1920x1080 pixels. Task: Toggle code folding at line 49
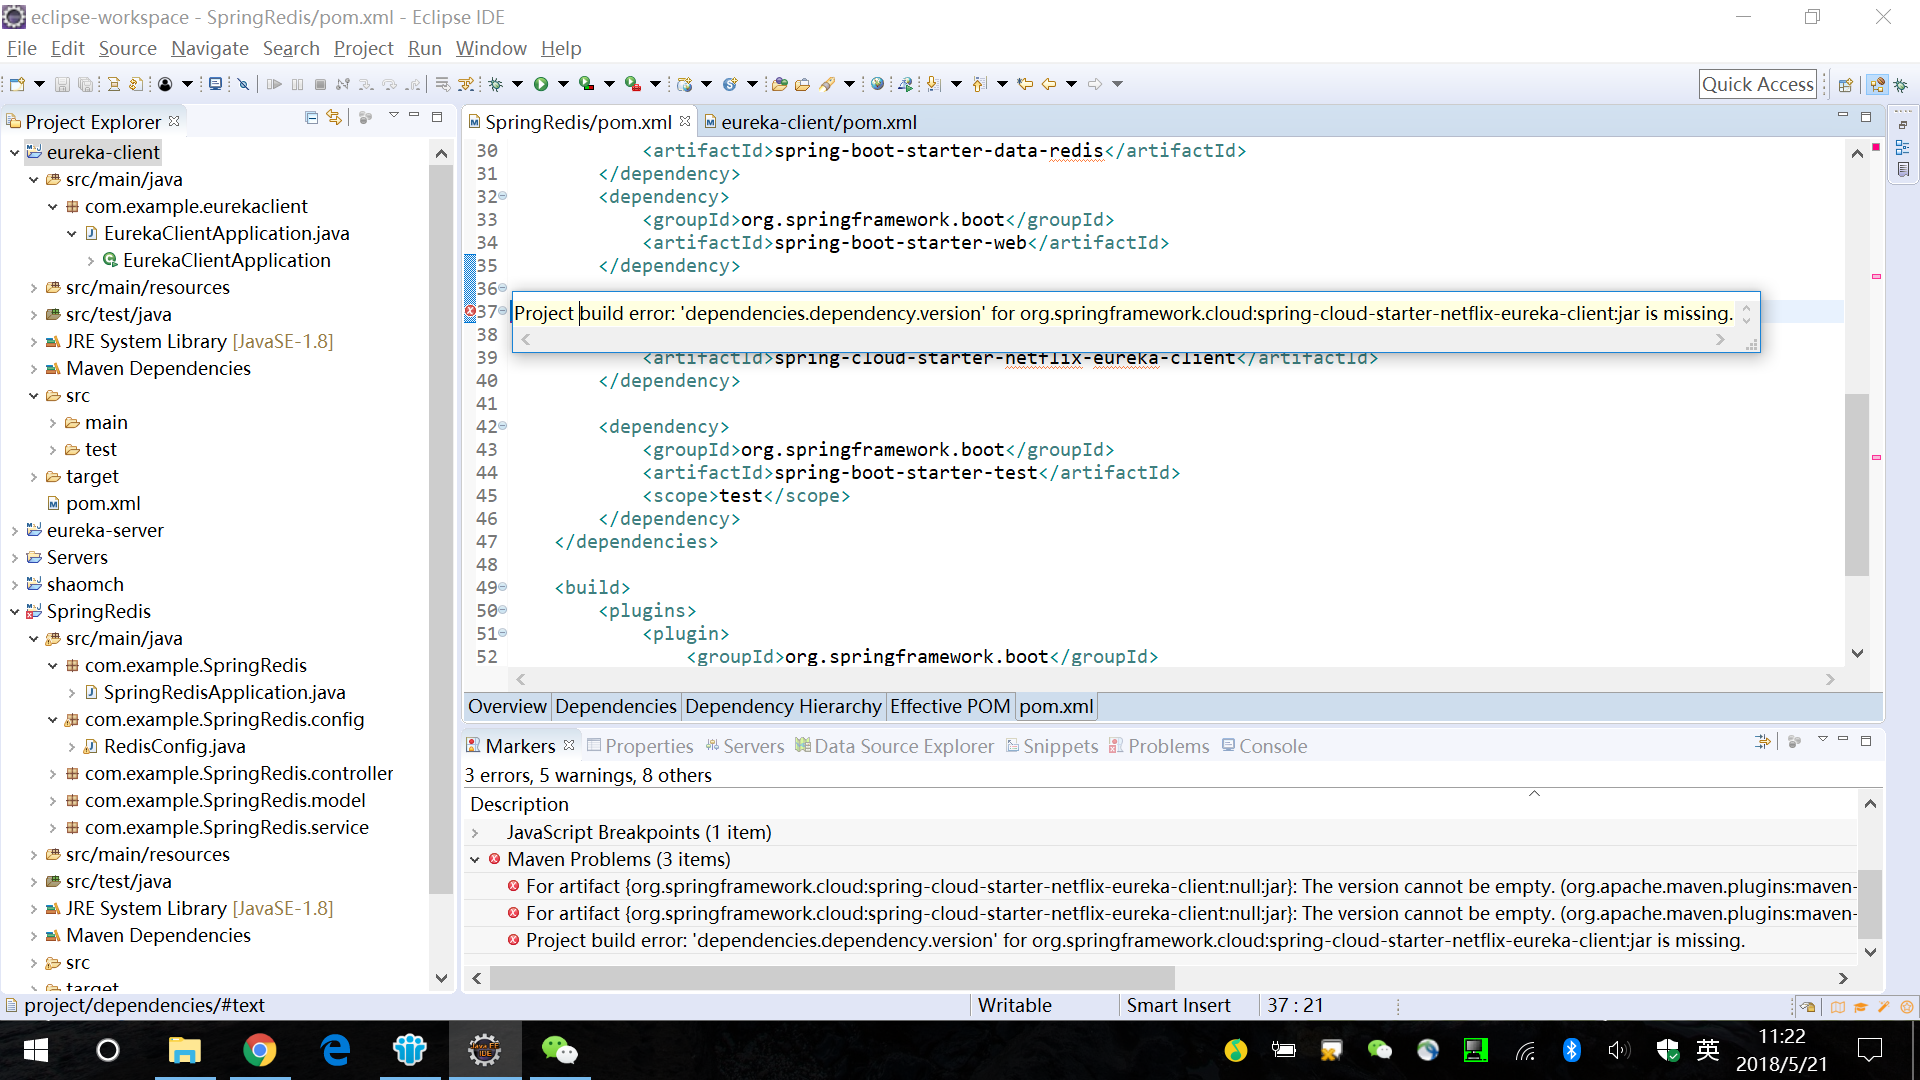pos(503,587)
